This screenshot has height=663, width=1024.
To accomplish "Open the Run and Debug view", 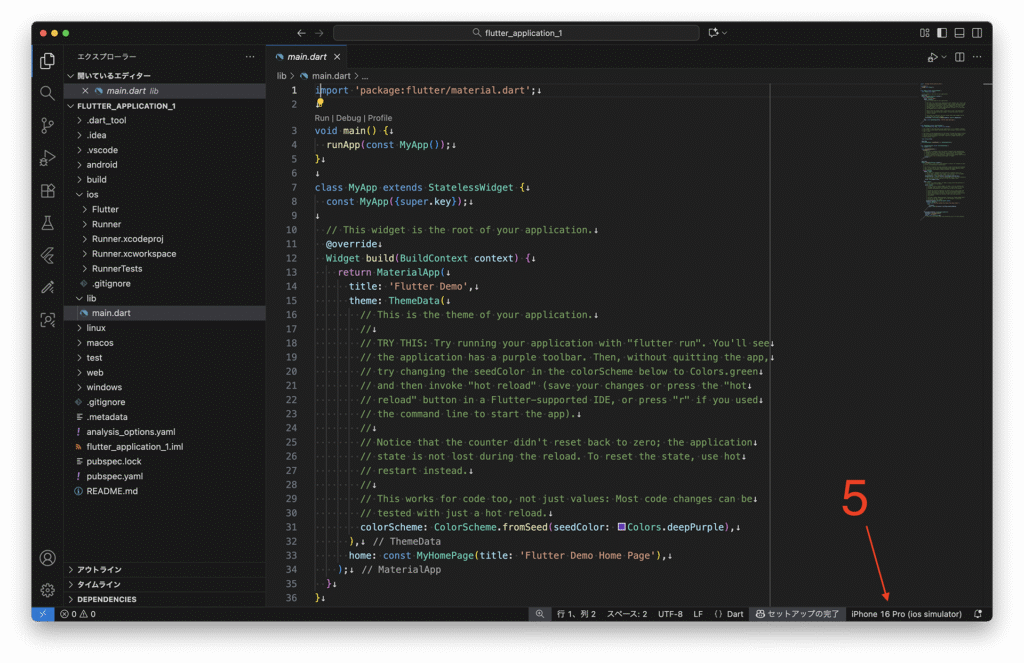I will tap(47, 158).
